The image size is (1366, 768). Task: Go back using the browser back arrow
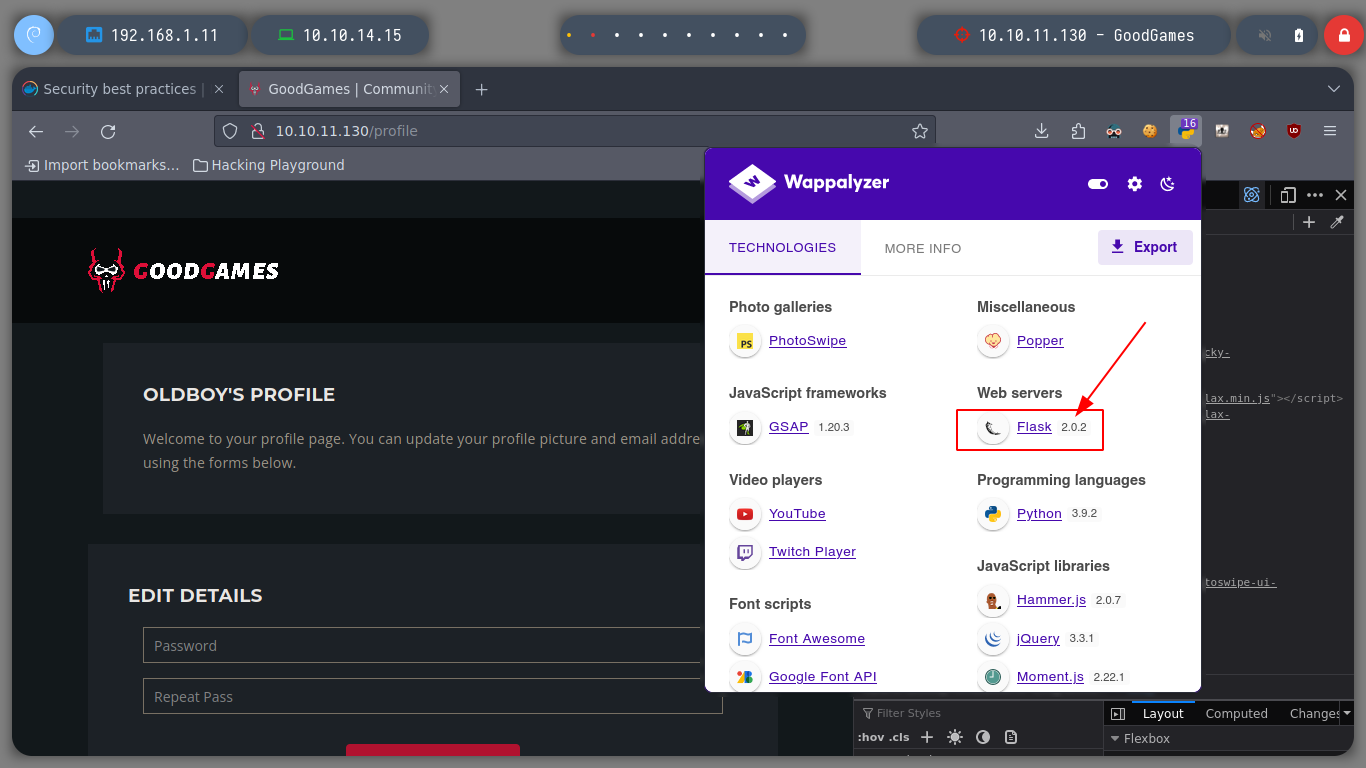pos(36,131)
